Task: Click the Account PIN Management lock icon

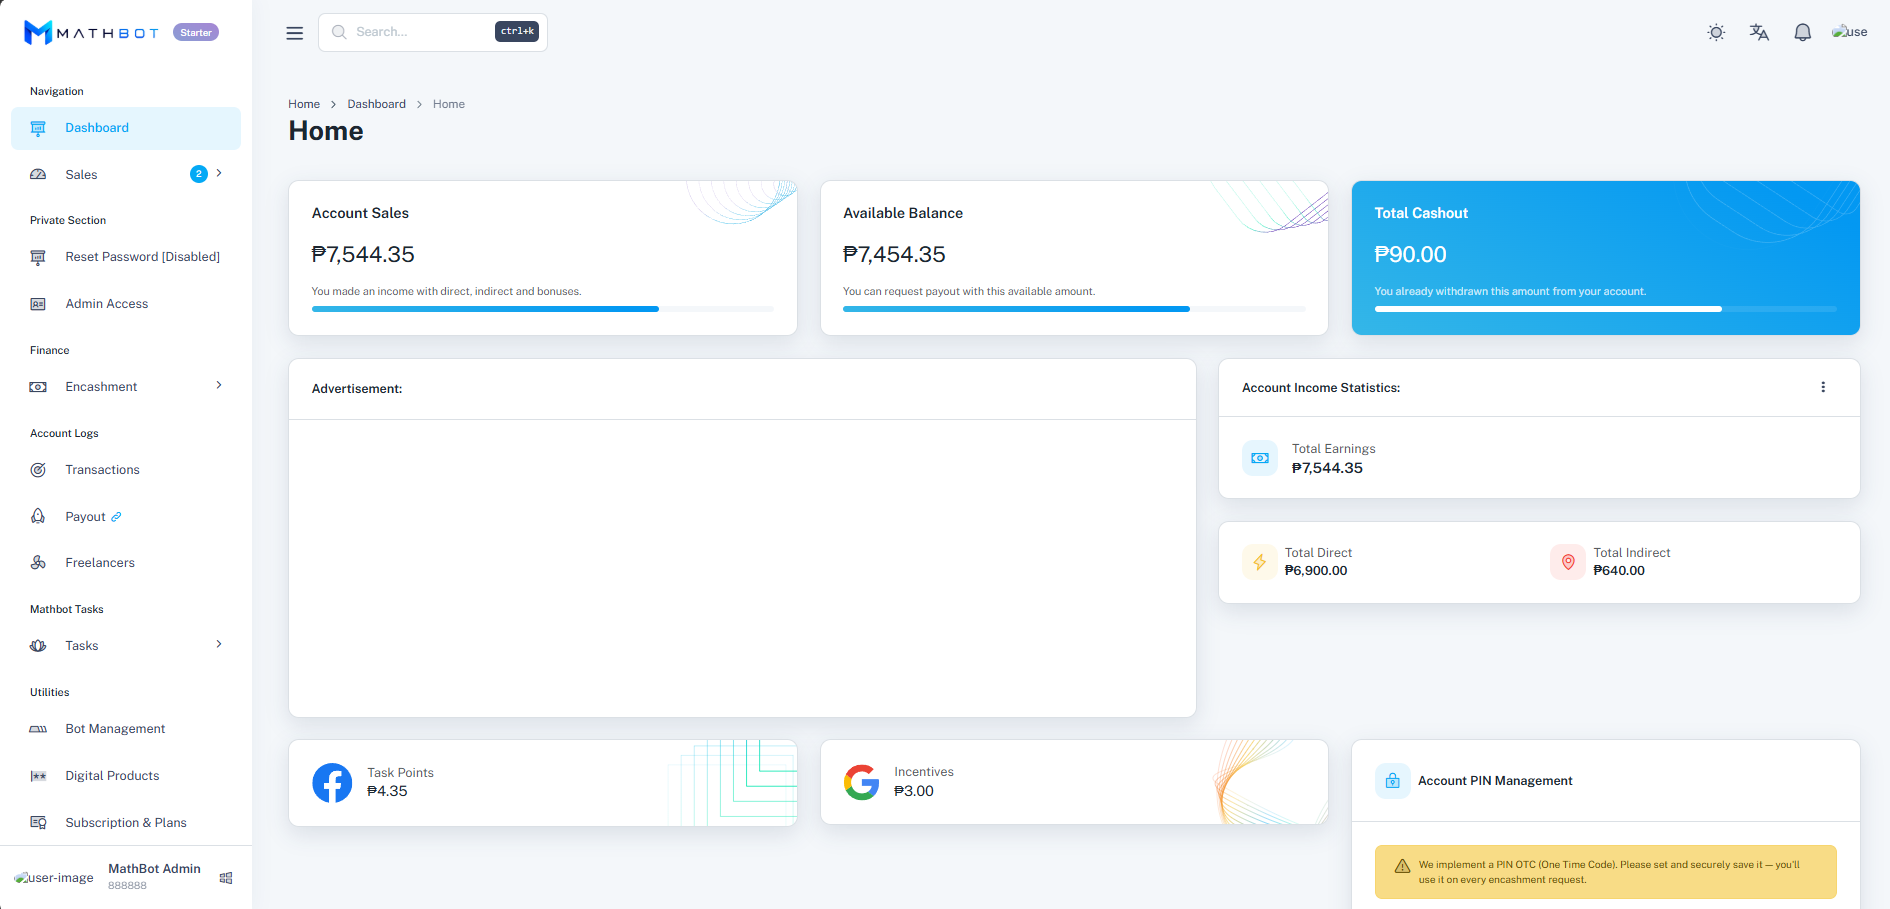Action: coord(1392,781)
